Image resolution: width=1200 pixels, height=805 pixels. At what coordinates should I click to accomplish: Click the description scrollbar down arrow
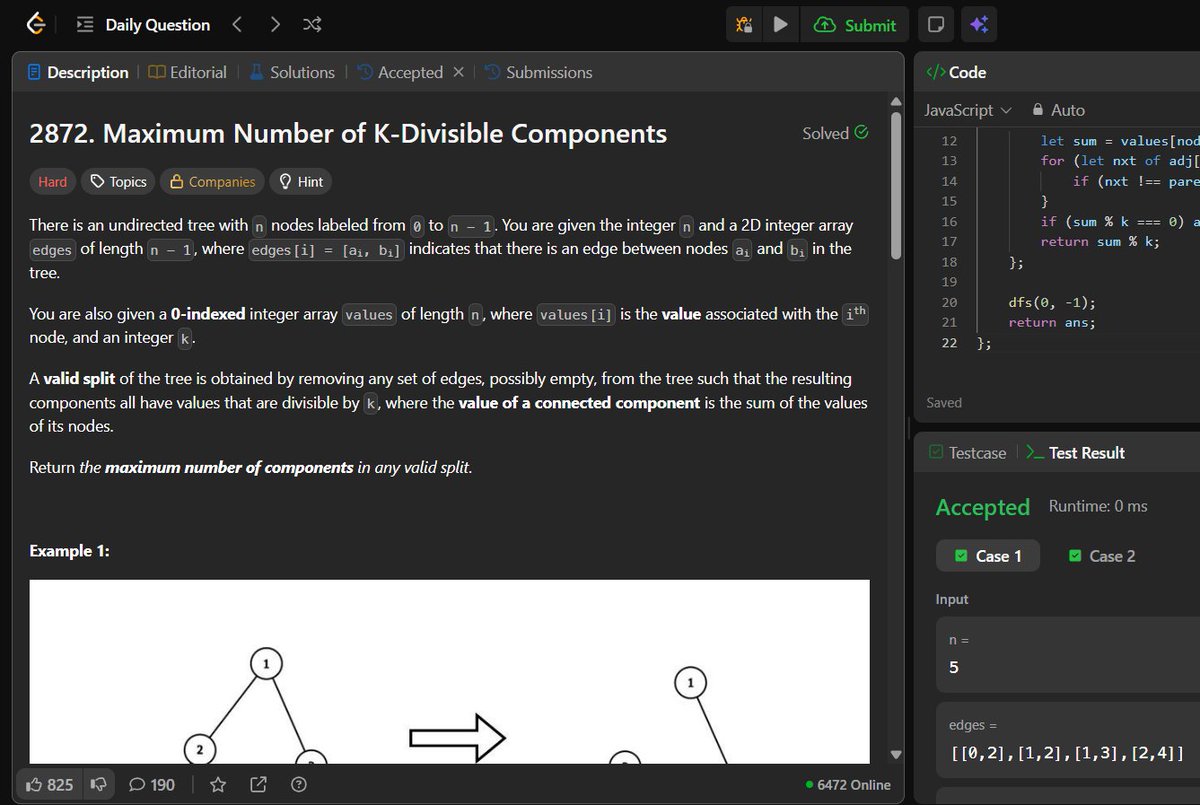coord(896,753)
